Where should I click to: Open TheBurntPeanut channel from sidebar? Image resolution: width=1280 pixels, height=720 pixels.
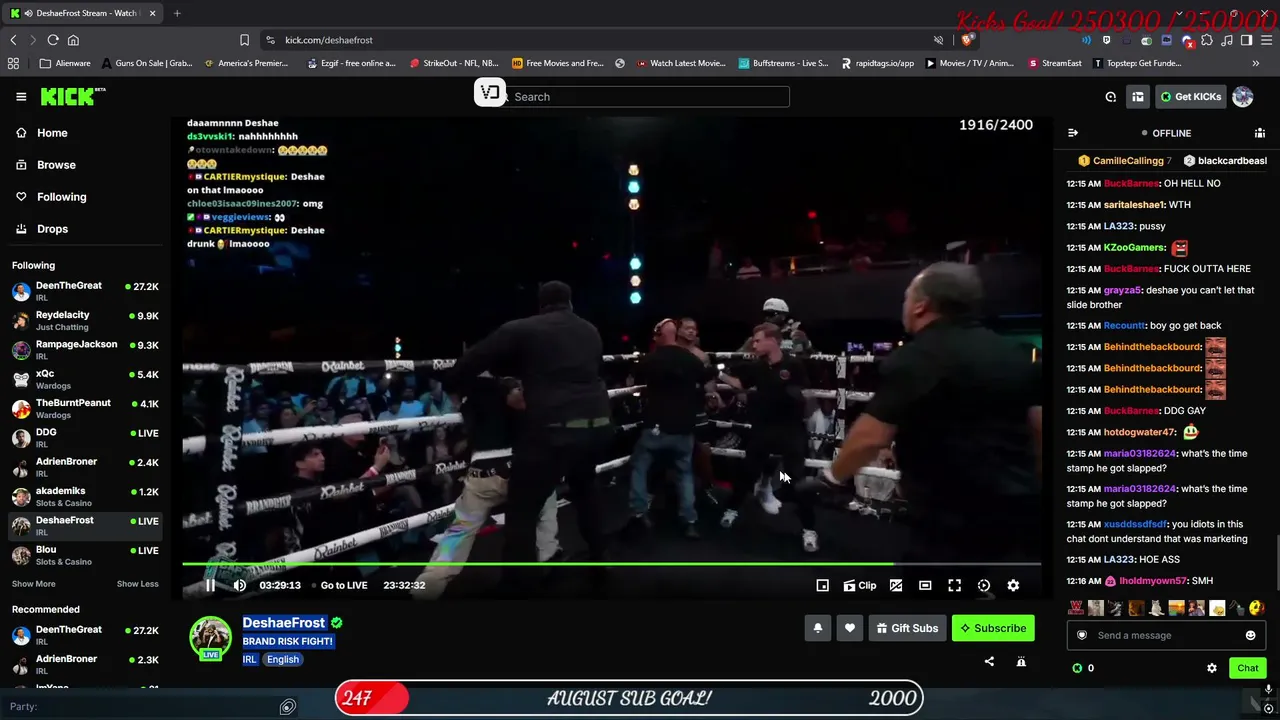(x=85, y=409)
